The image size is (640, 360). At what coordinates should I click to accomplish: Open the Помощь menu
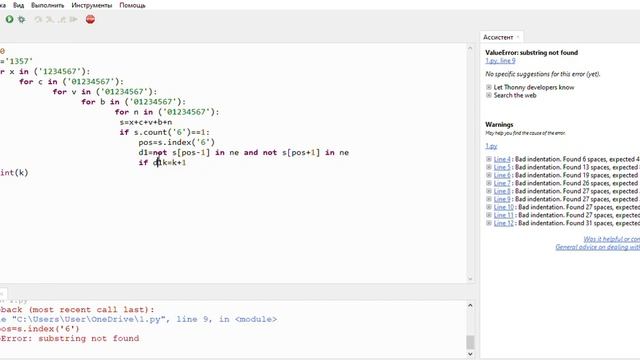[132, 5]
